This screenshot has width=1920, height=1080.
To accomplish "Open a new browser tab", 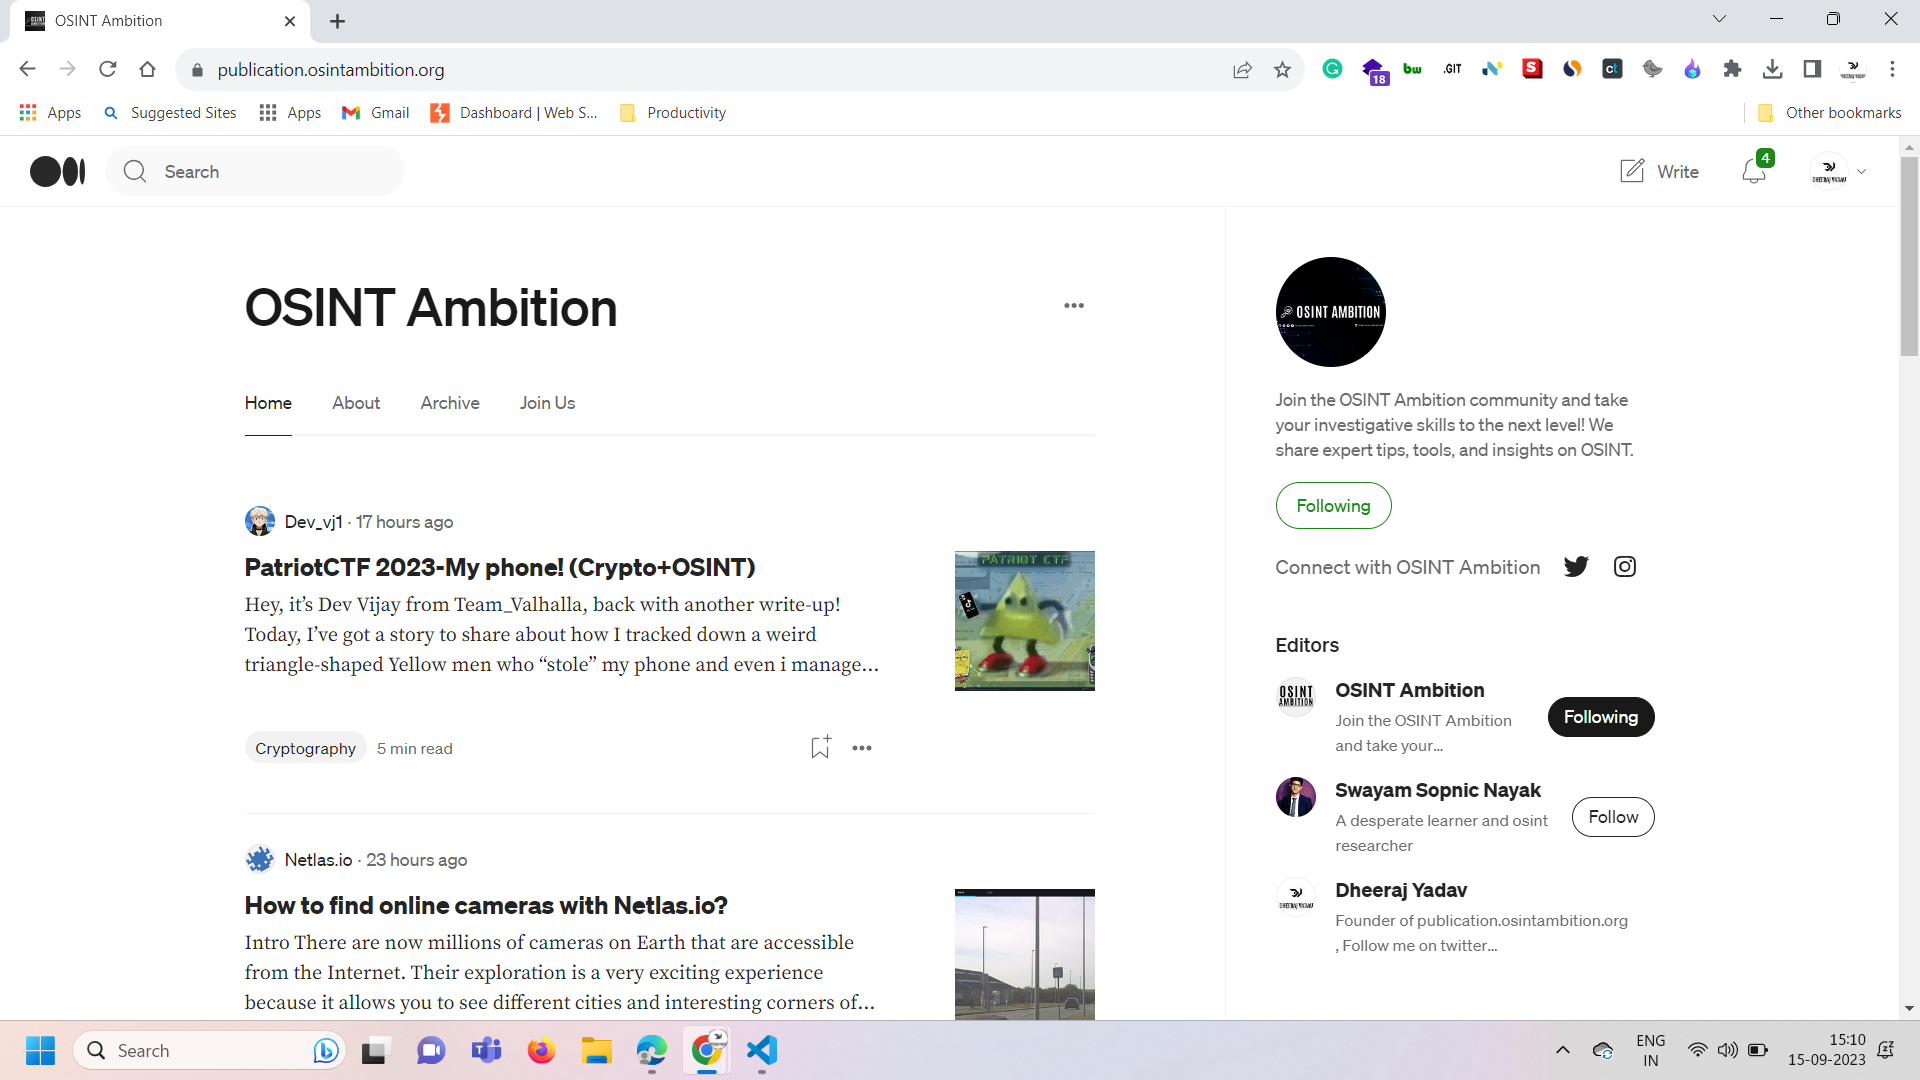I will click(338, 21).
